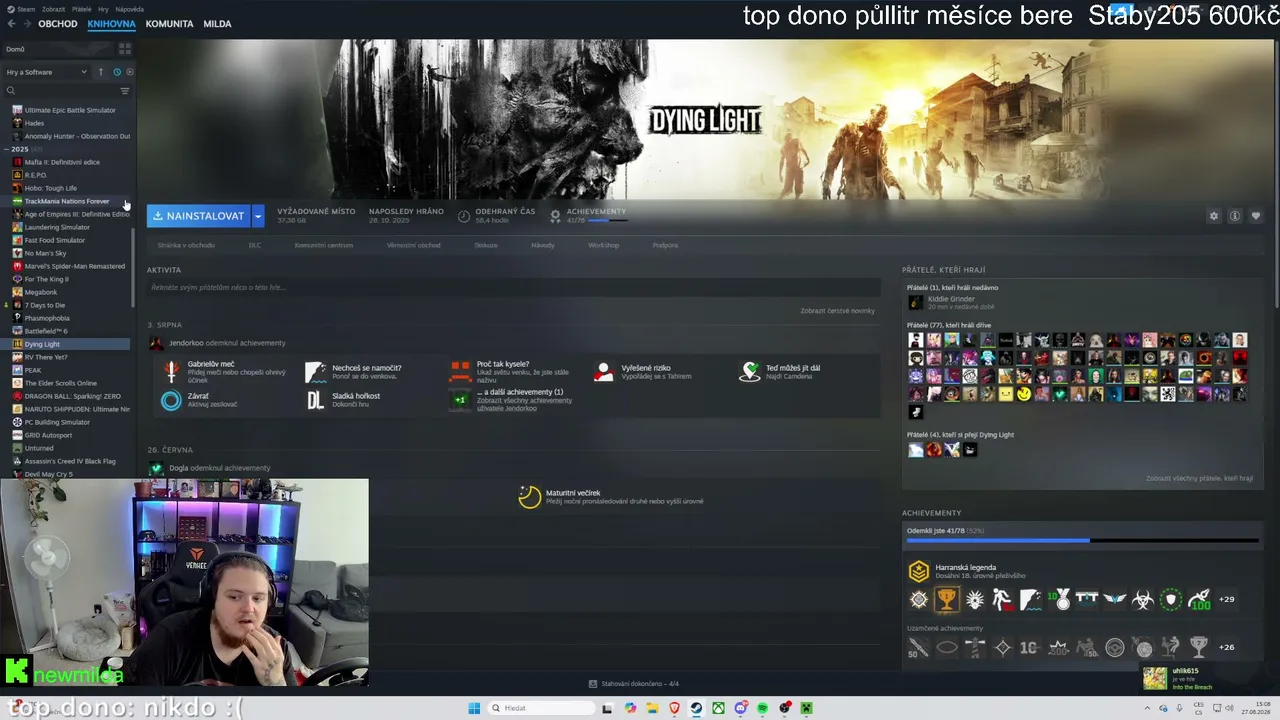Open the Nápověda menu

[129, 9]
